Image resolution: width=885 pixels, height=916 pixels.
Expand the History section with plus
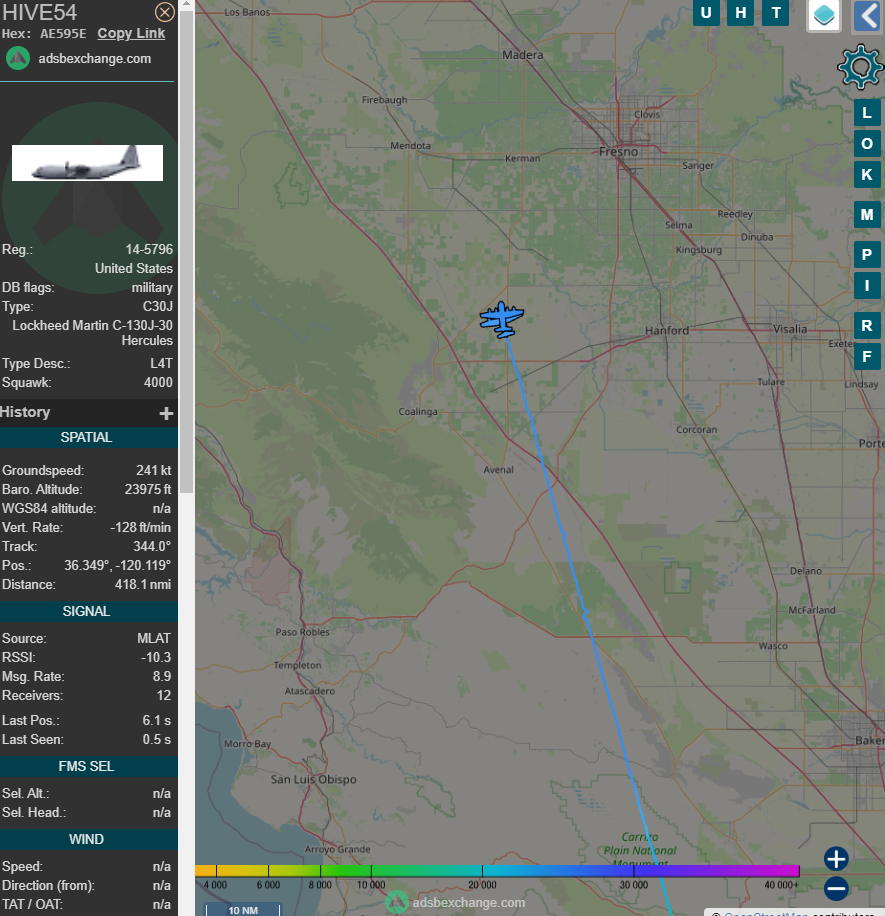[x=166, y=414]
